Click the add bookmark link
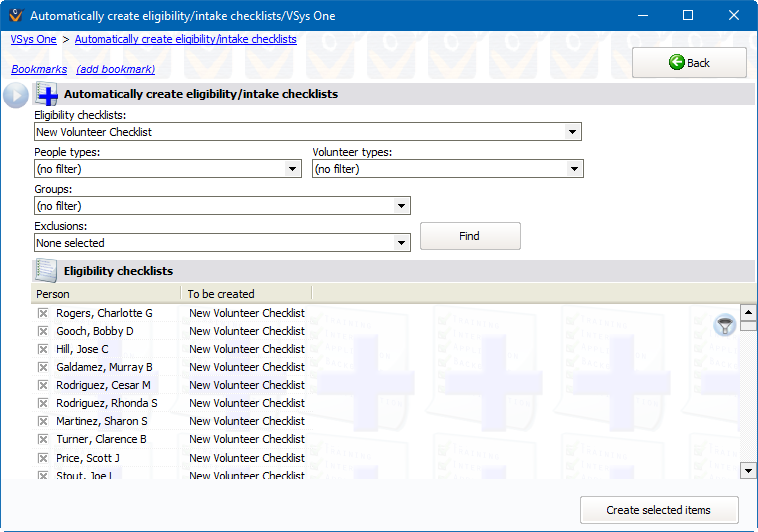 116,69
